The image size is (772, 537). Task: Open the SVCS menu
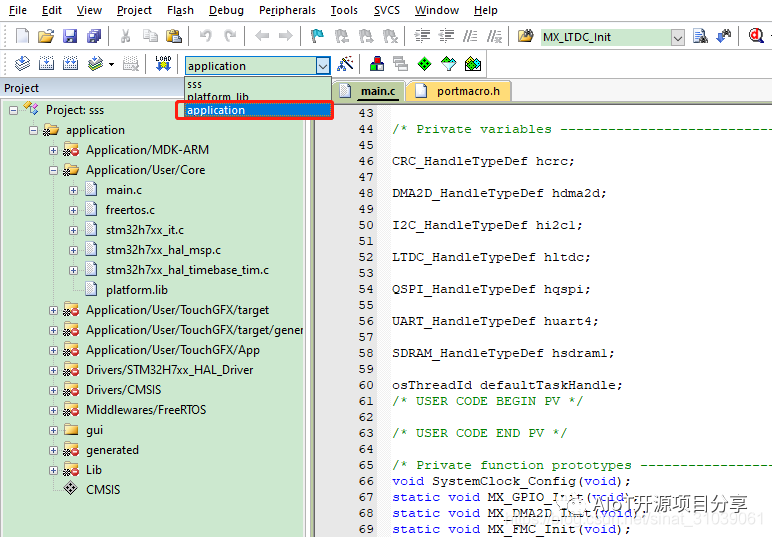click(x=386, y=10)
